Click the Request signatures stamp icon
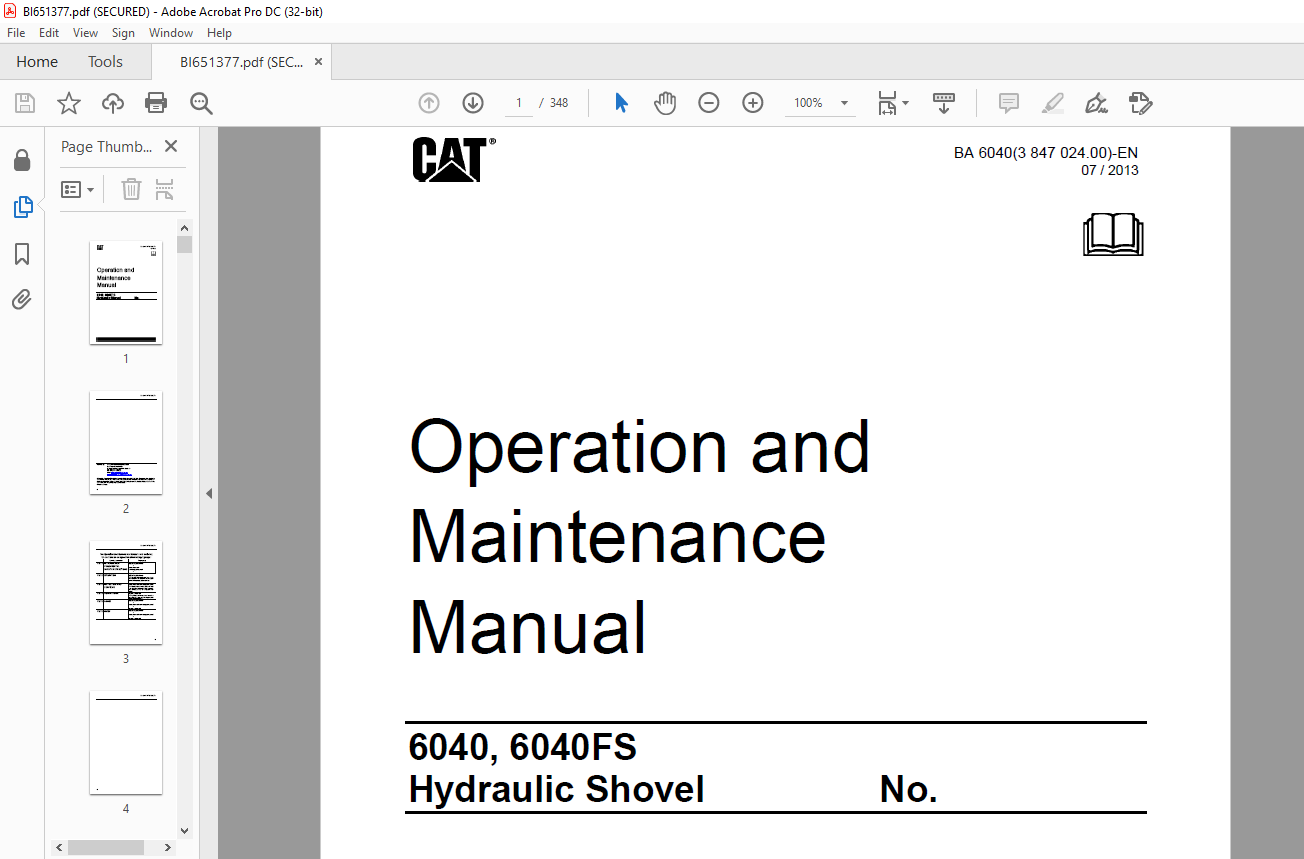Screen dimensions: 1304x859 [x=1141, y=103]
